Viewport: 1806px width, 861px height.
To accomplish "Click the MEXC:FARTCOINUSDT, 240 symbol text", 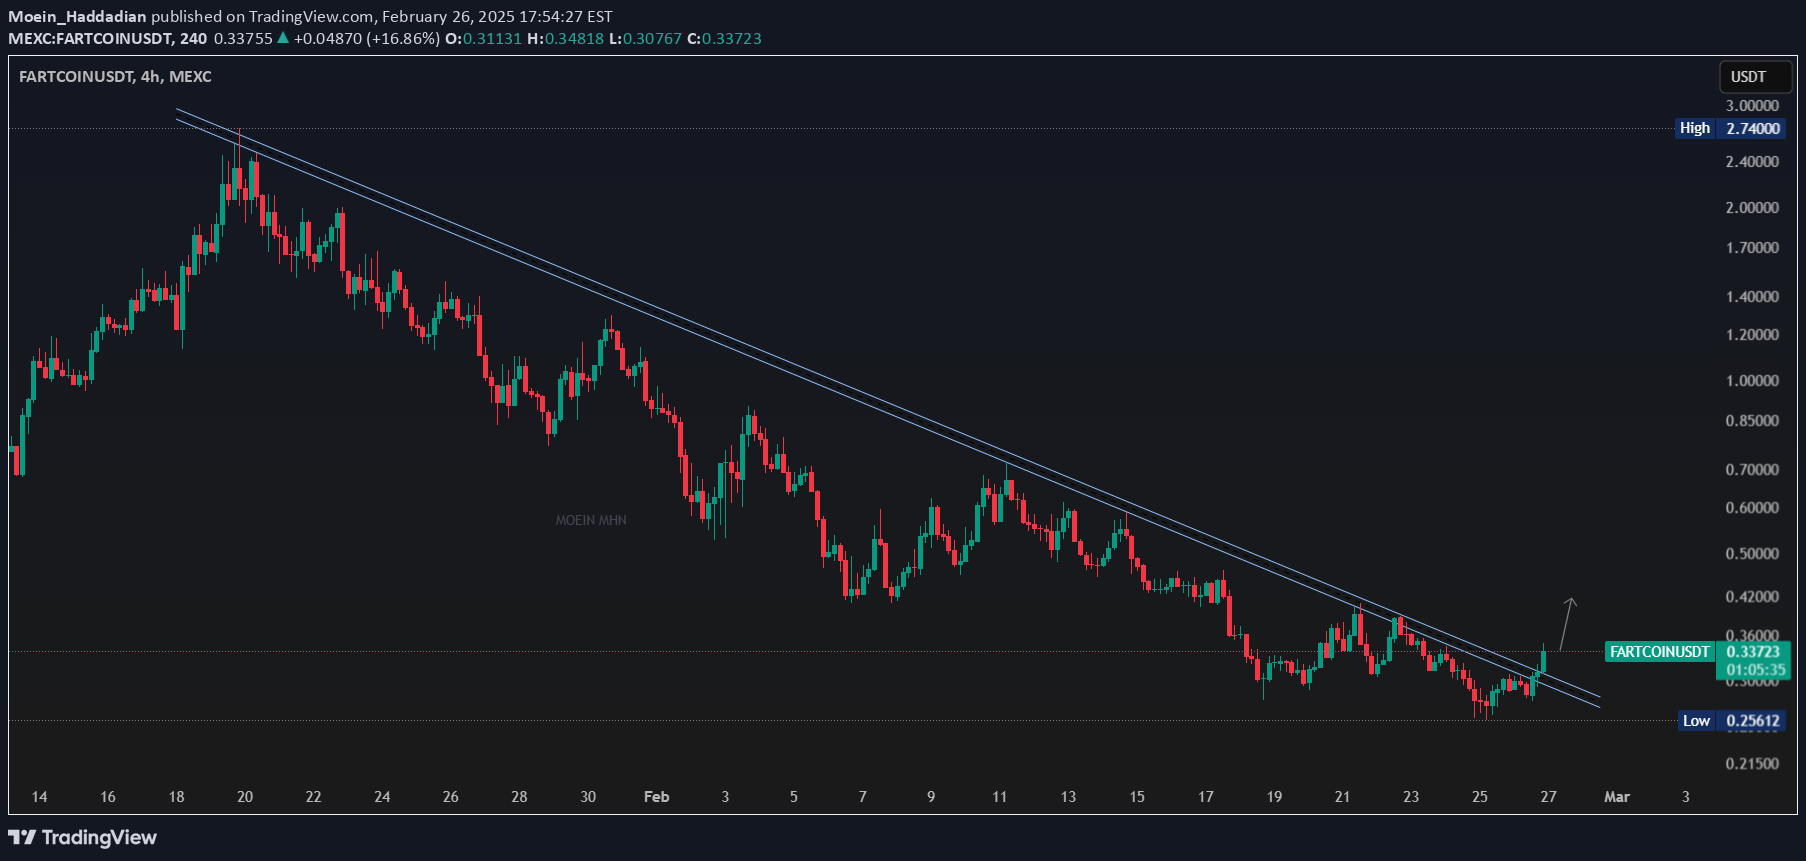I will pos(108,38).
